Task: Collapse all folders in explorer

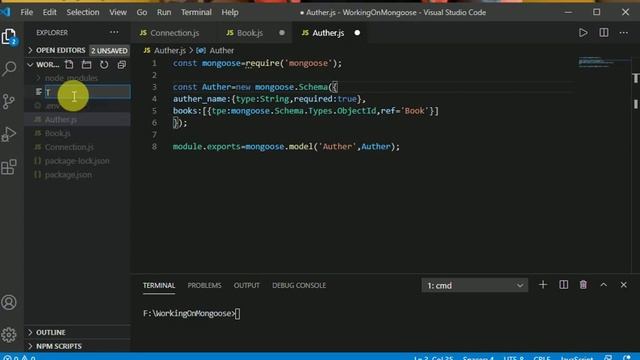Action: tap(122, 64)
